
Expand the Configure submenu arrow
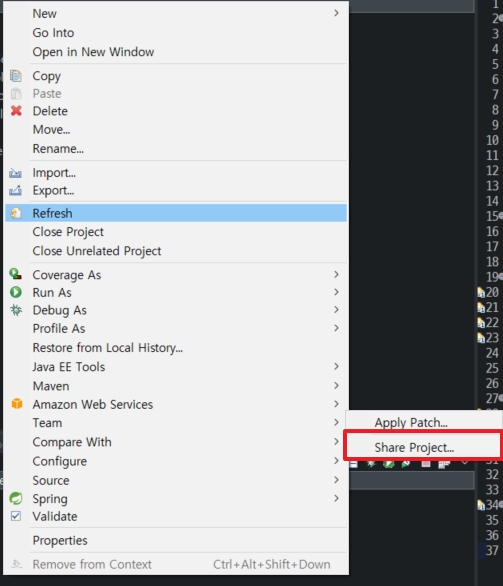click(336, 461)
